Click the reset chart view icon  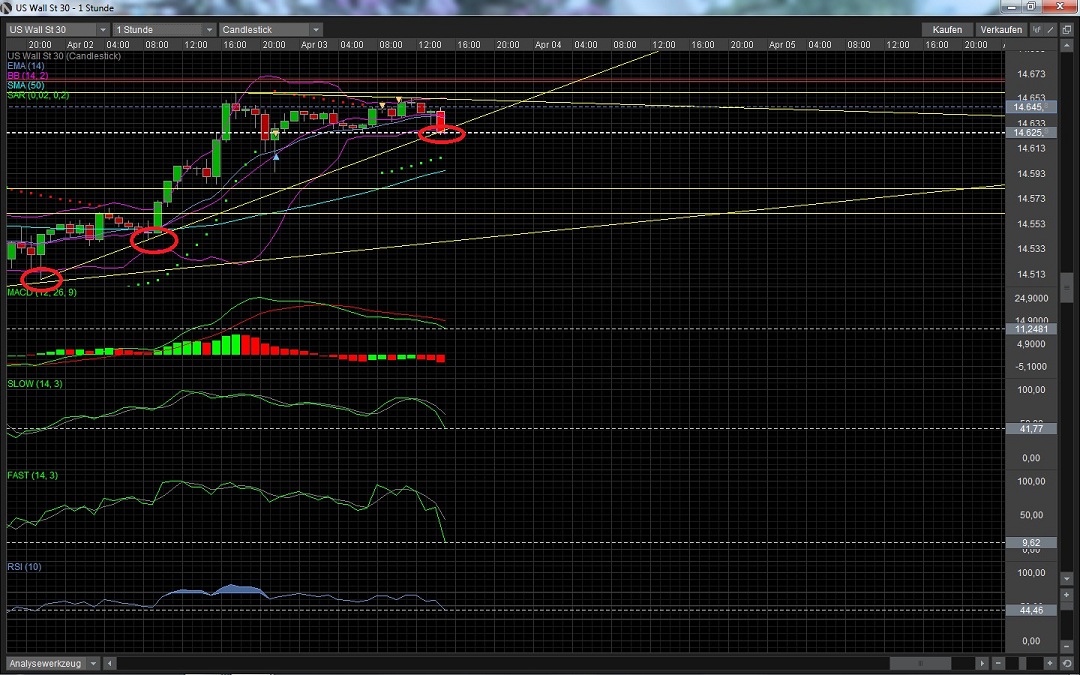point(1067,663)
